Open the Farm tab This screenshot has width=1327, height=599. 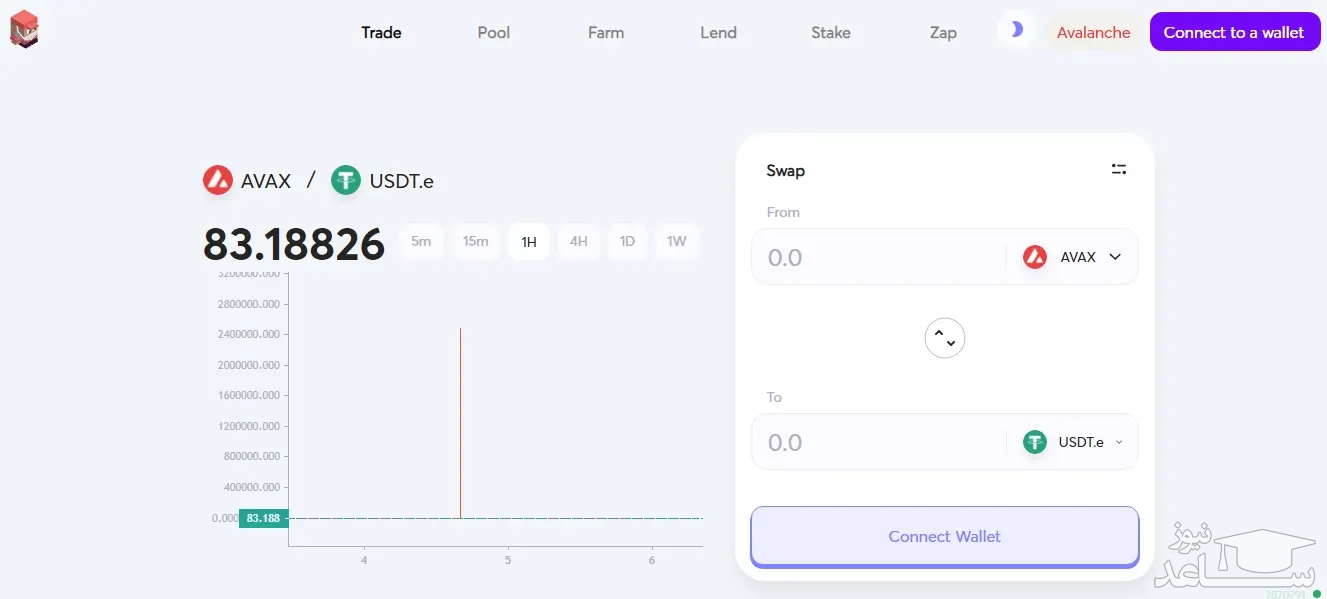pos(606,32)
